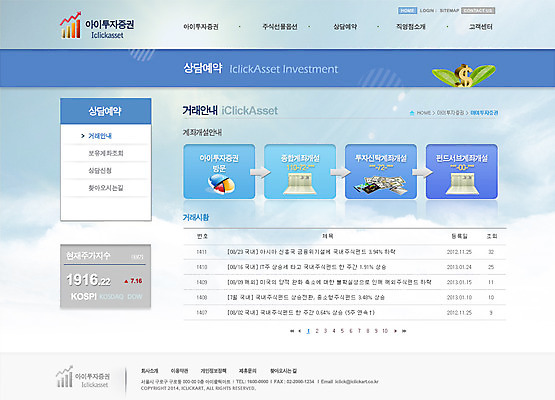Open 찾아오시는길 footer link
Image resolution: width=555 pixels, height=400 pixels.
[x=284, y=371]
